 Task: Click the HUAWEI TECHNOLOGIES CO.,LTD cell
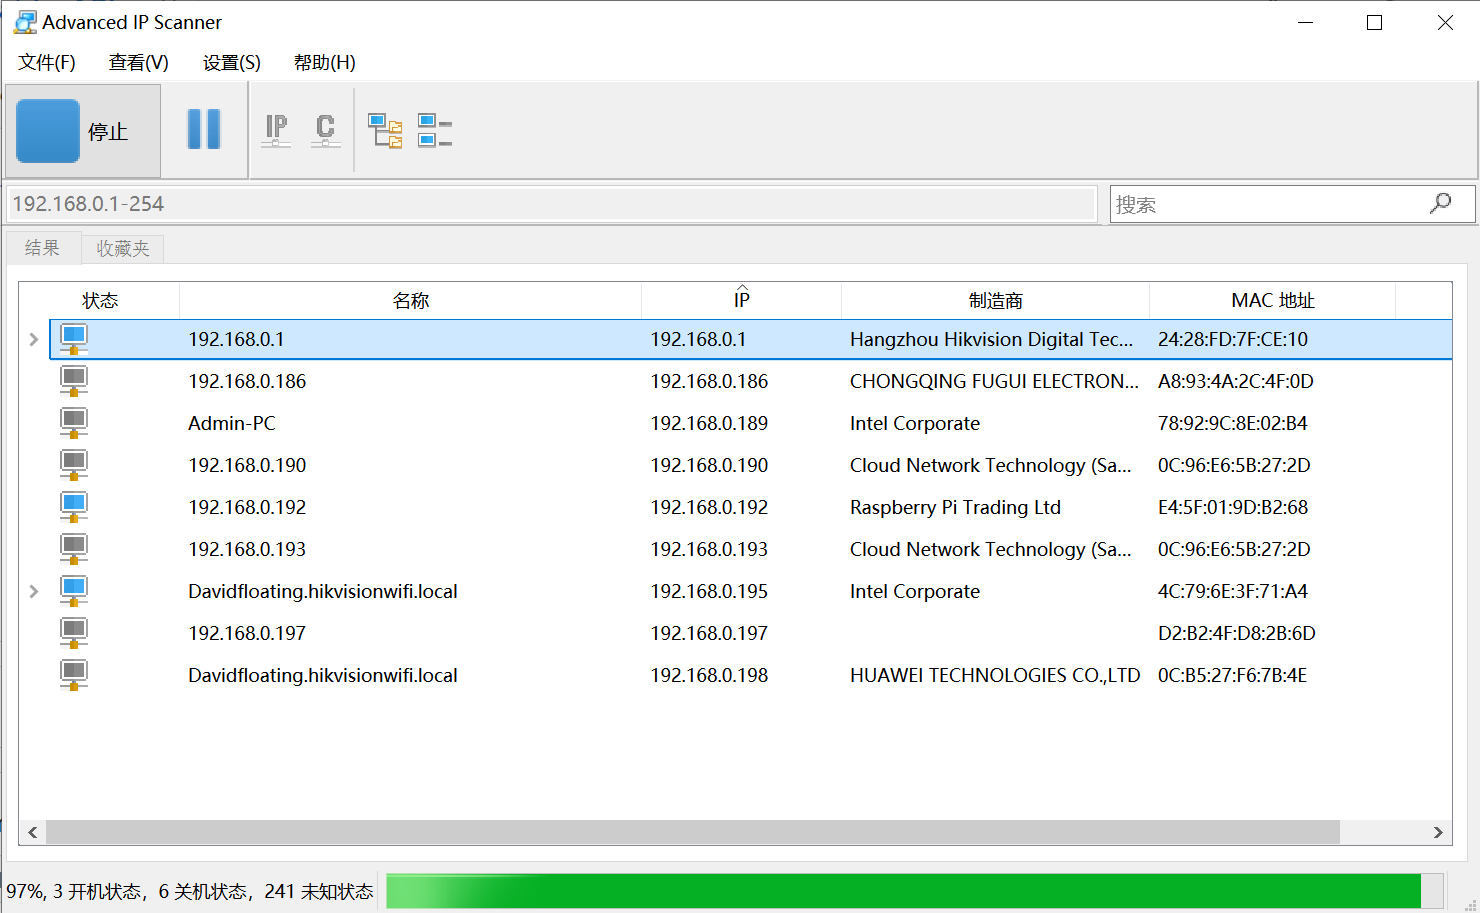(995, 675)
